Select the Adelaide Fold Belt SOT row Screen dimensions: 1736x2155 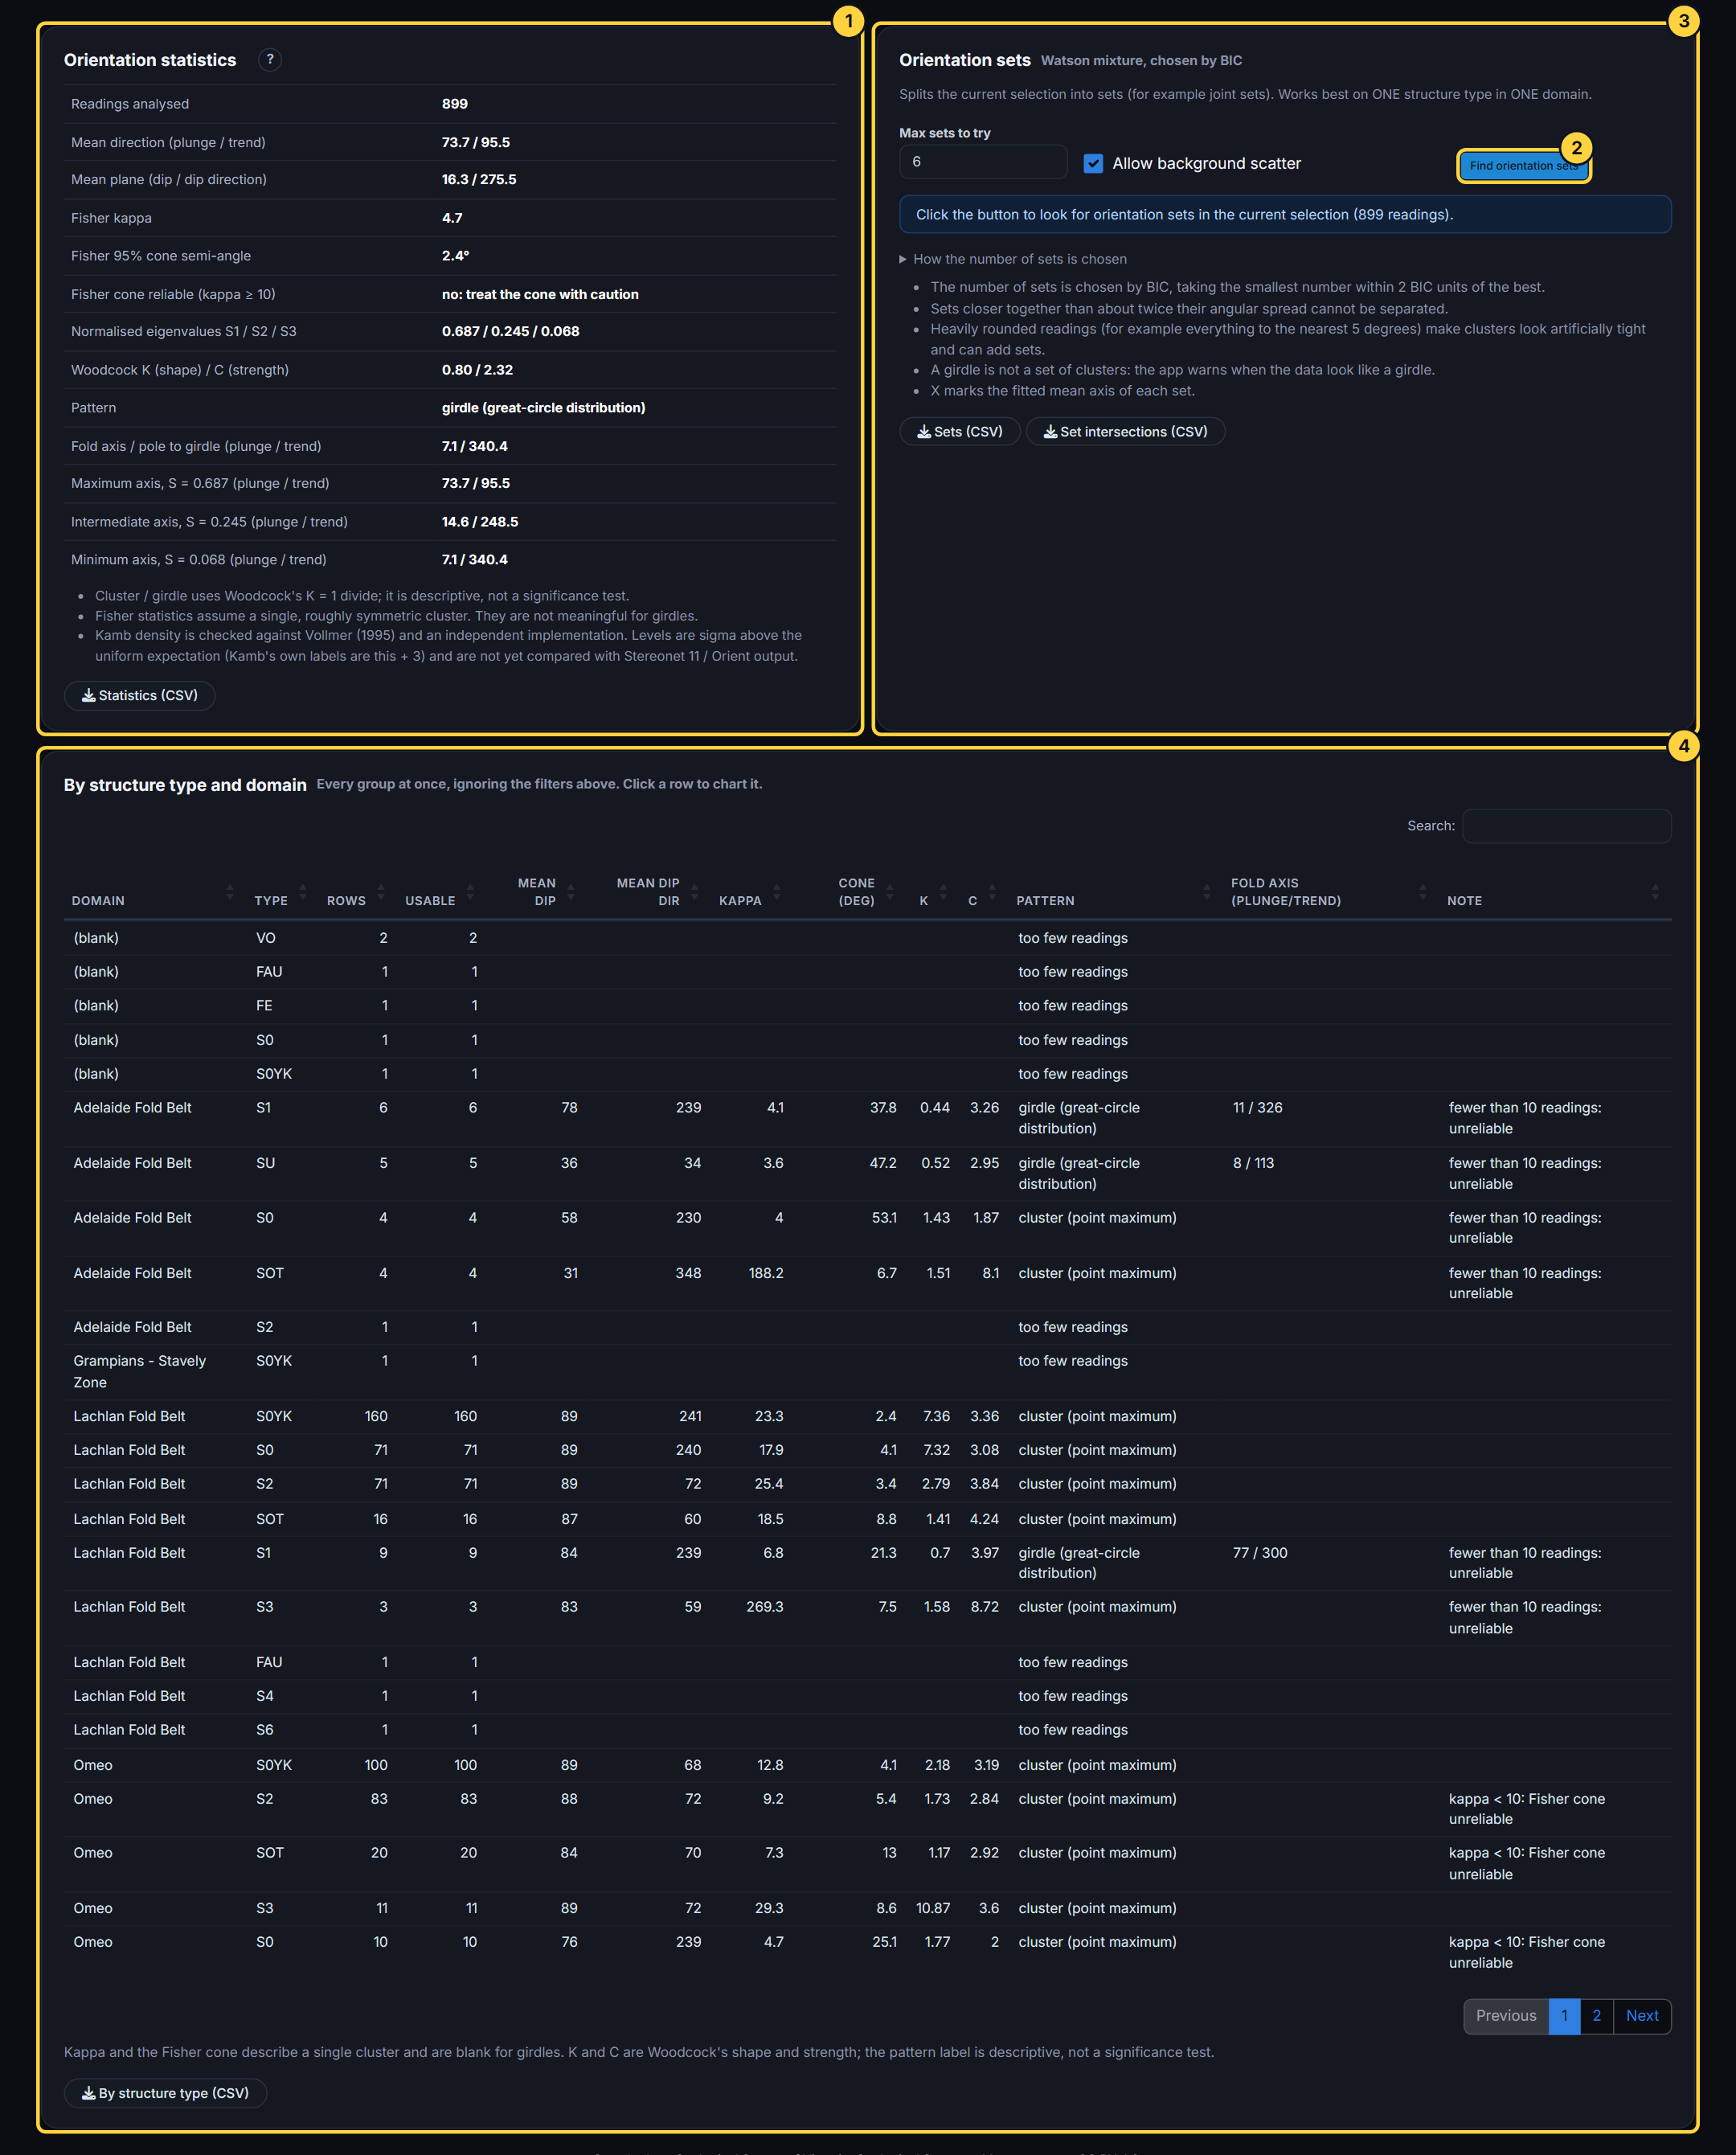click(867, 1283)
